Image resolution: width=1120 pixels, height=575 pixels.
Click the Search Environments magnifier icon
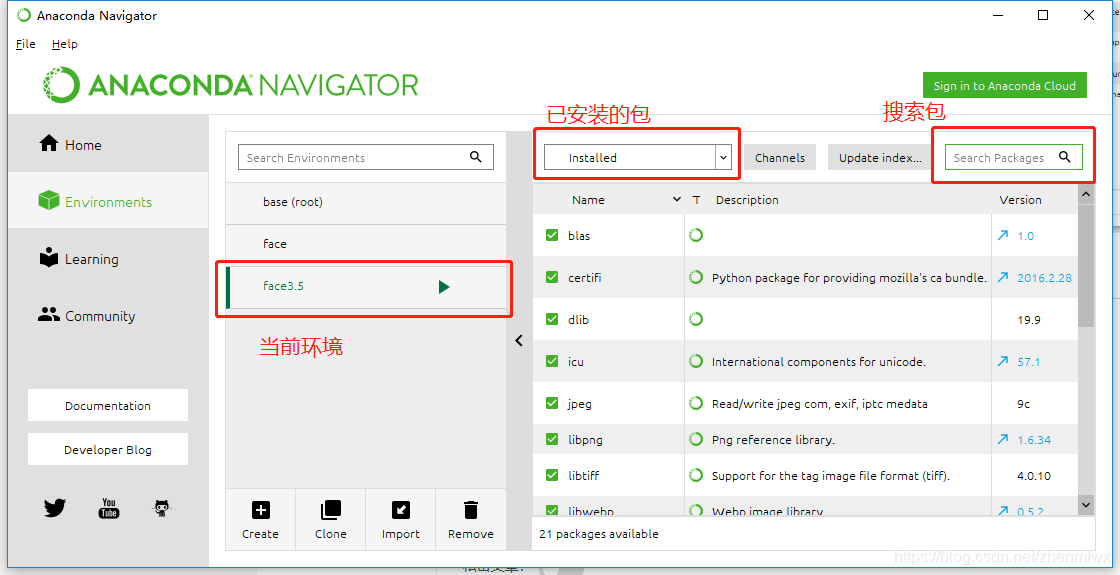[x=476, y=157]
